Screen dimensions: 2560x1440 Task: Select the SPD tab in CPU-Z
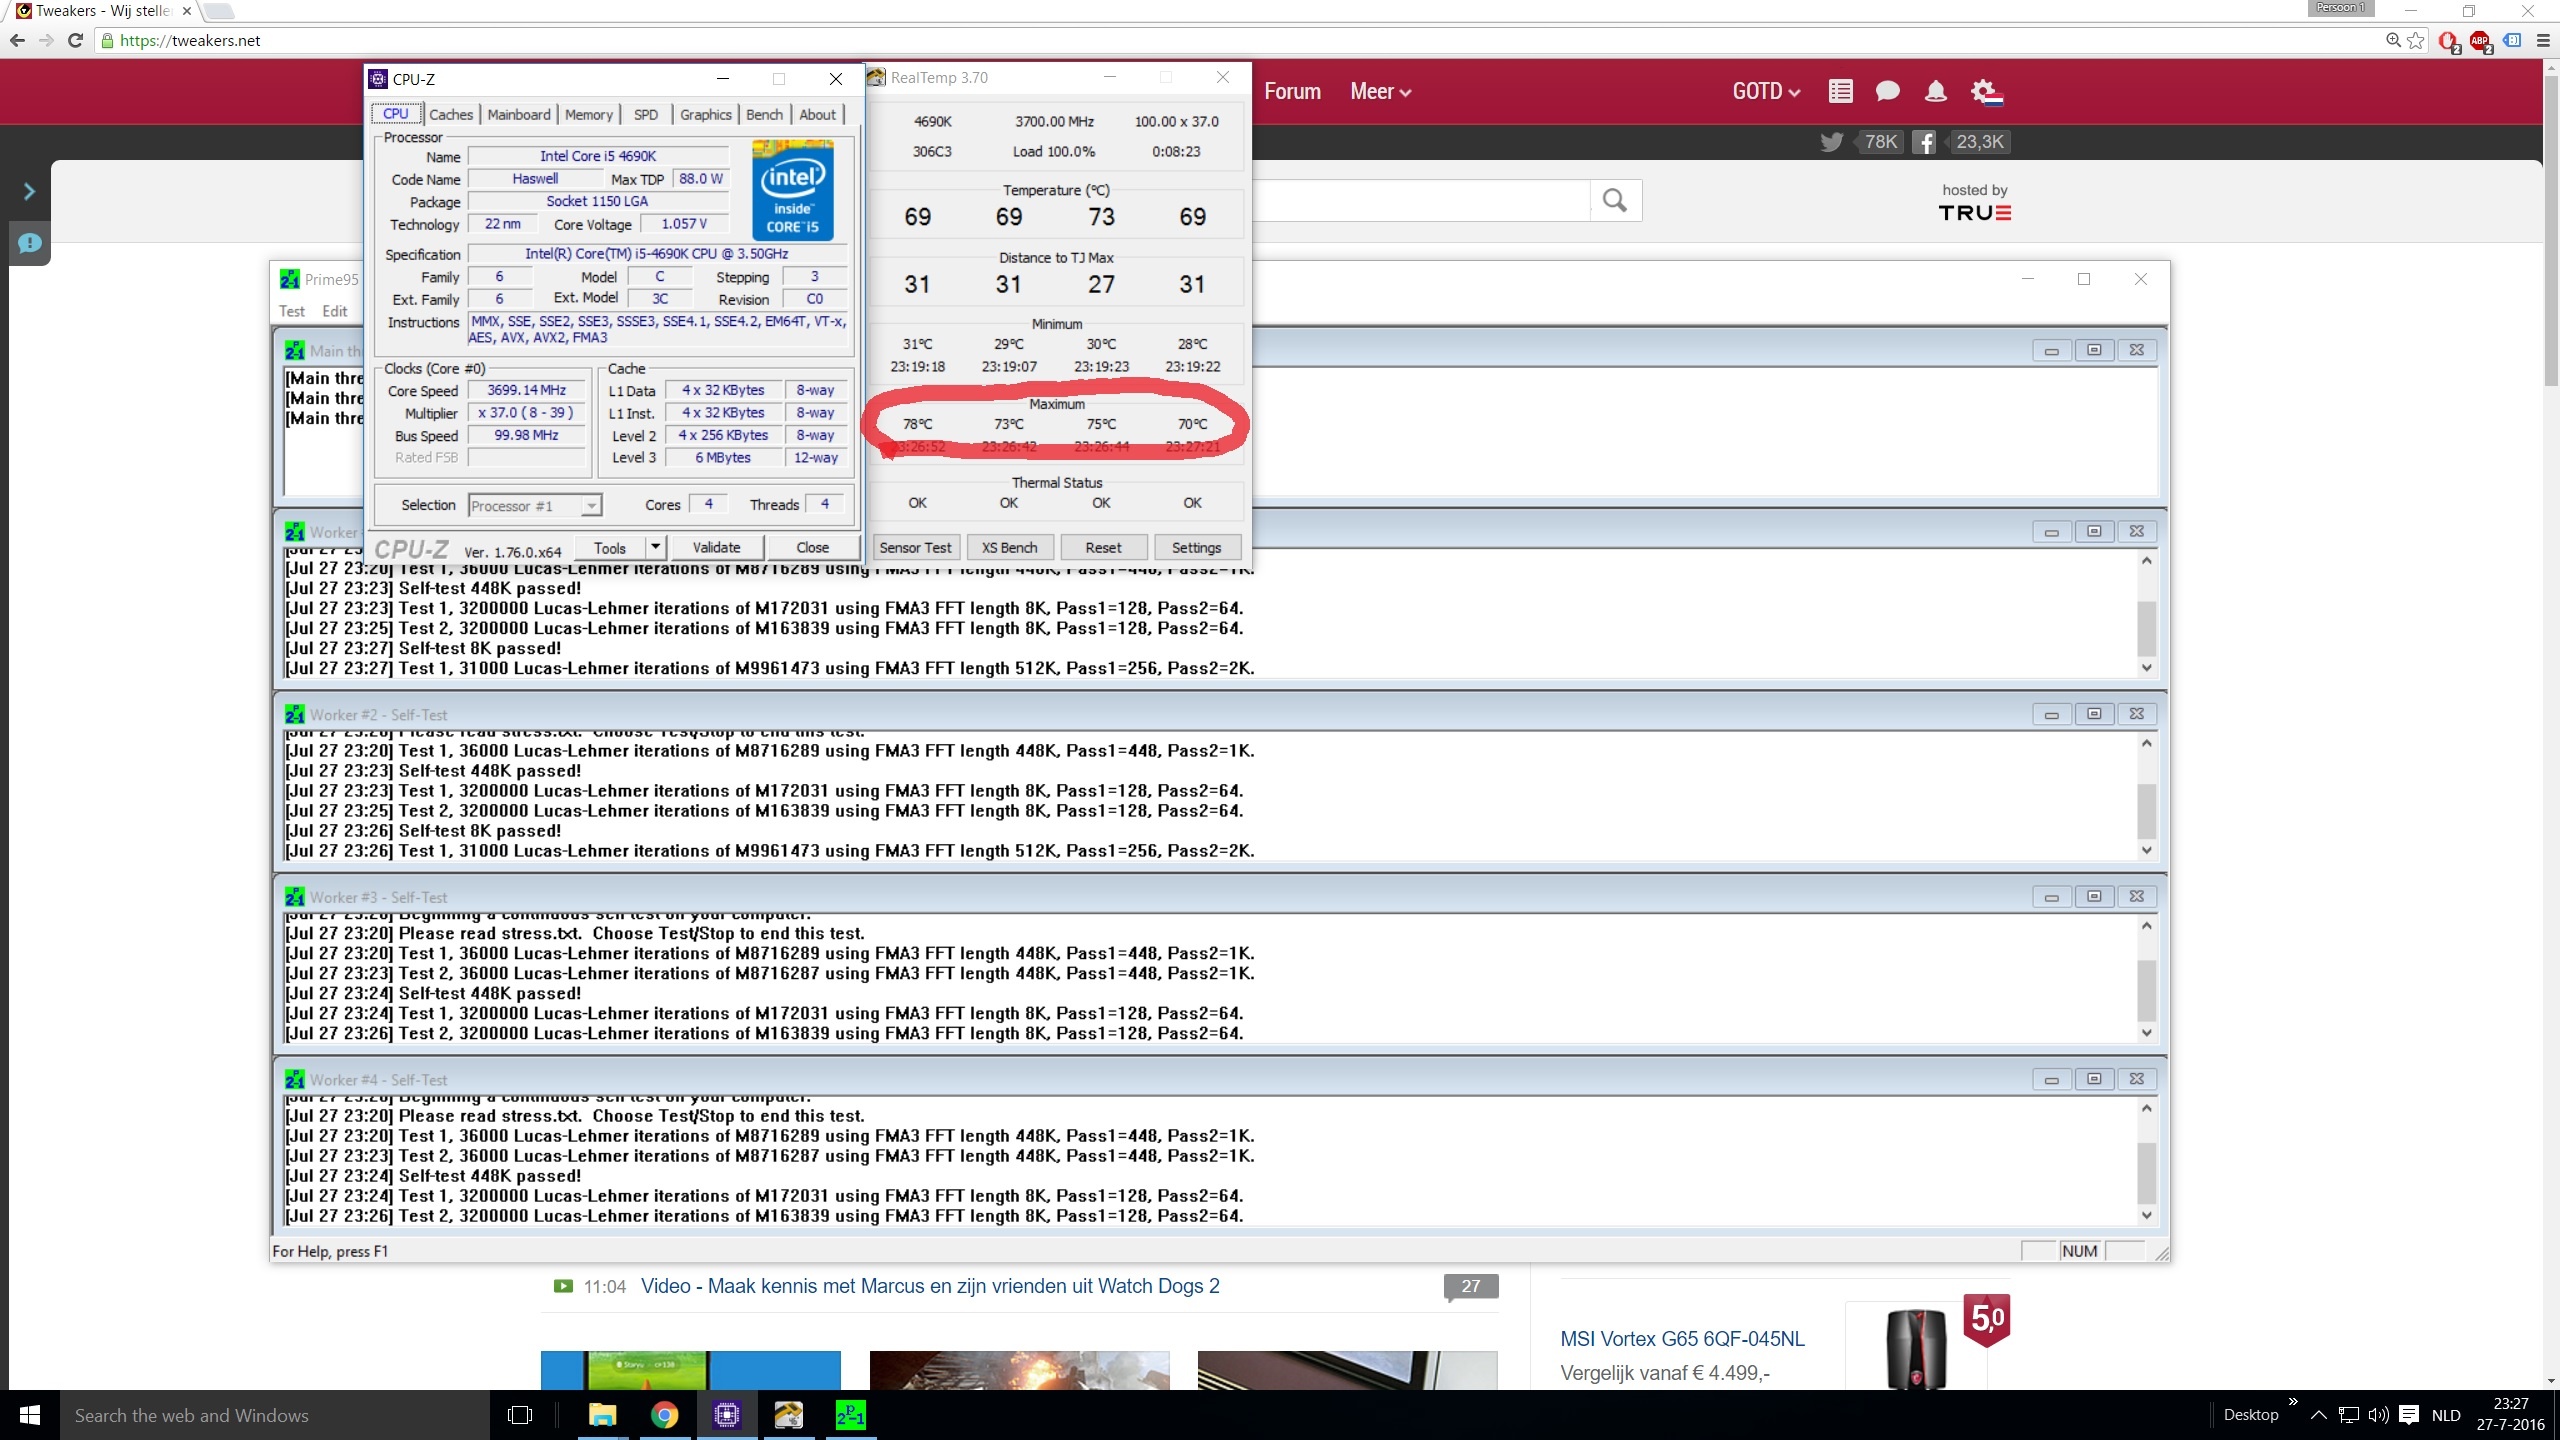tap(646, 114)
